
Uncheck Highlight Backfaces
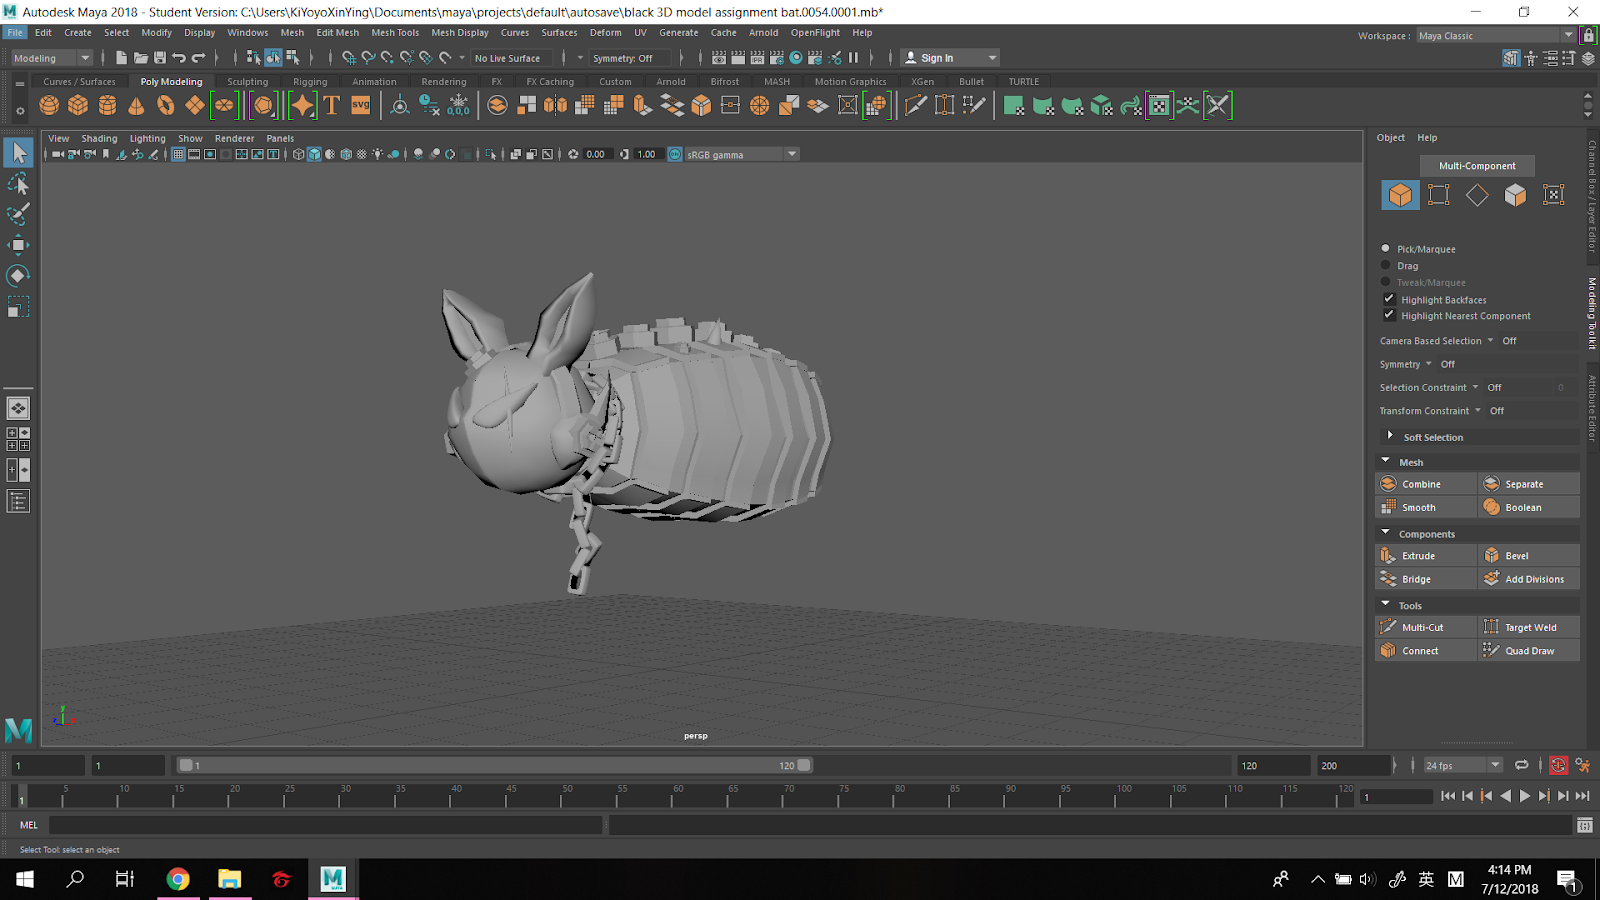(x=1389, y=299)
